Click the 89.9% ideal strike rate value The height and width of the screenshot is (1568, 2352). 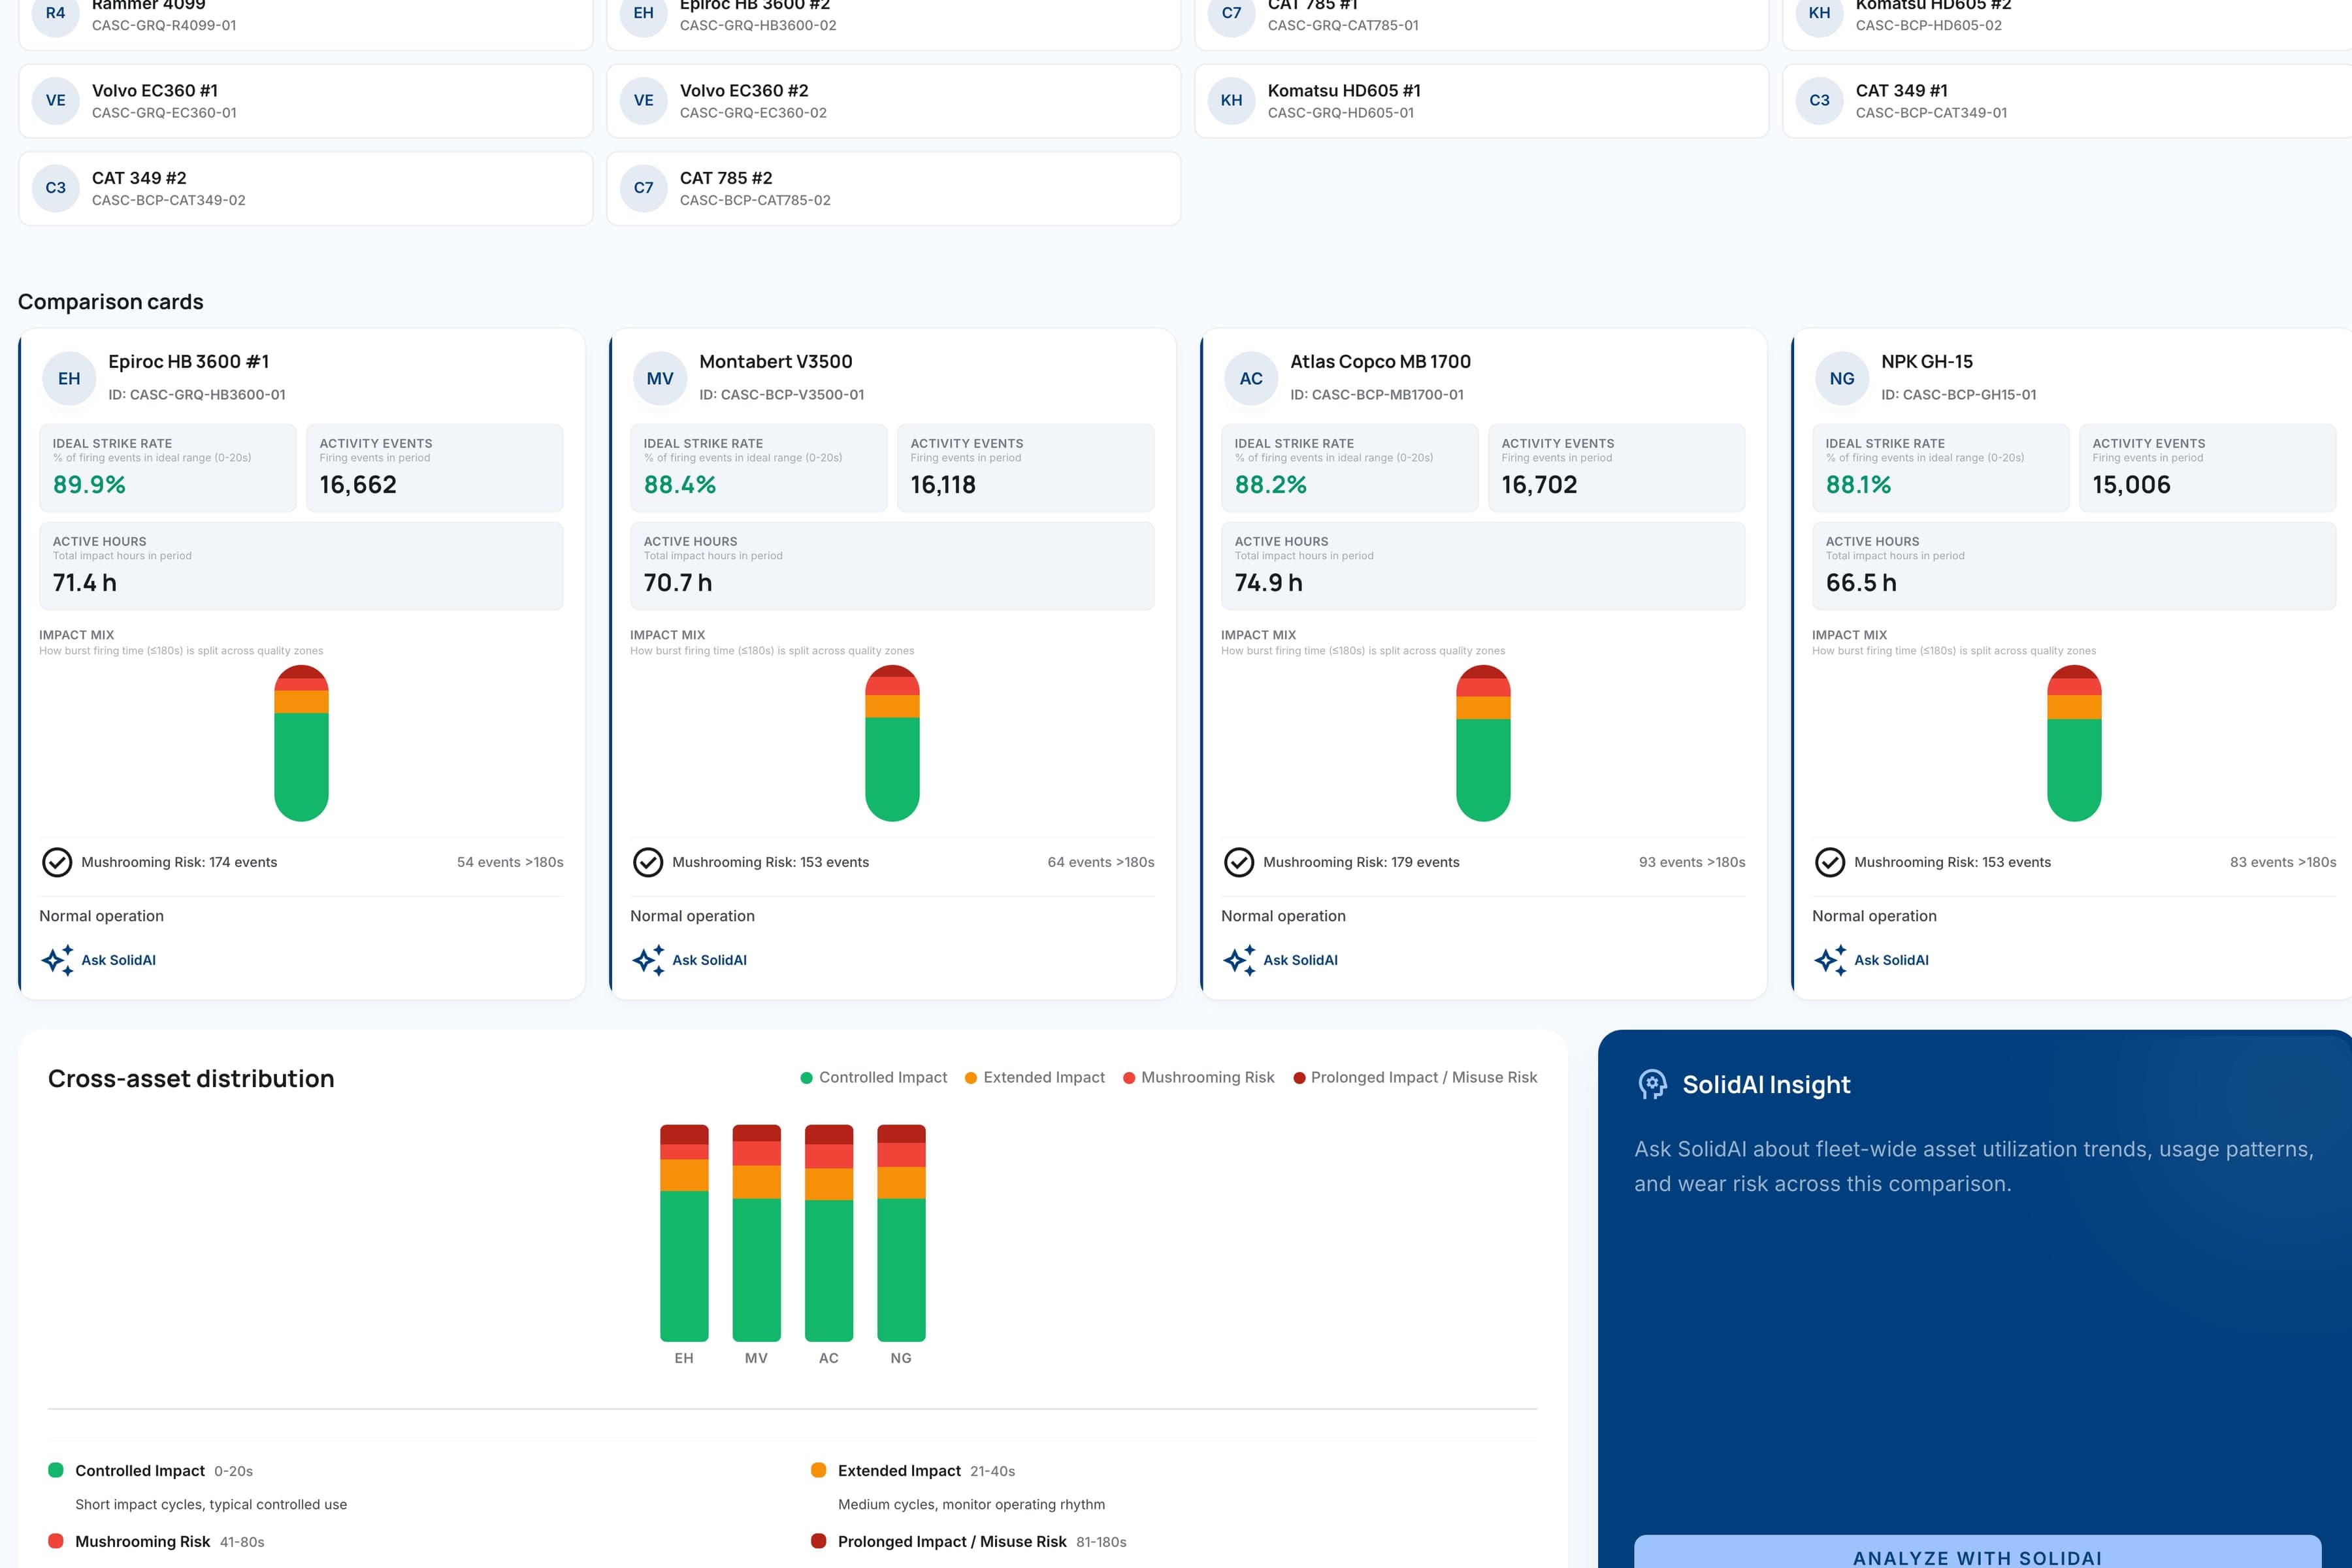89,485
